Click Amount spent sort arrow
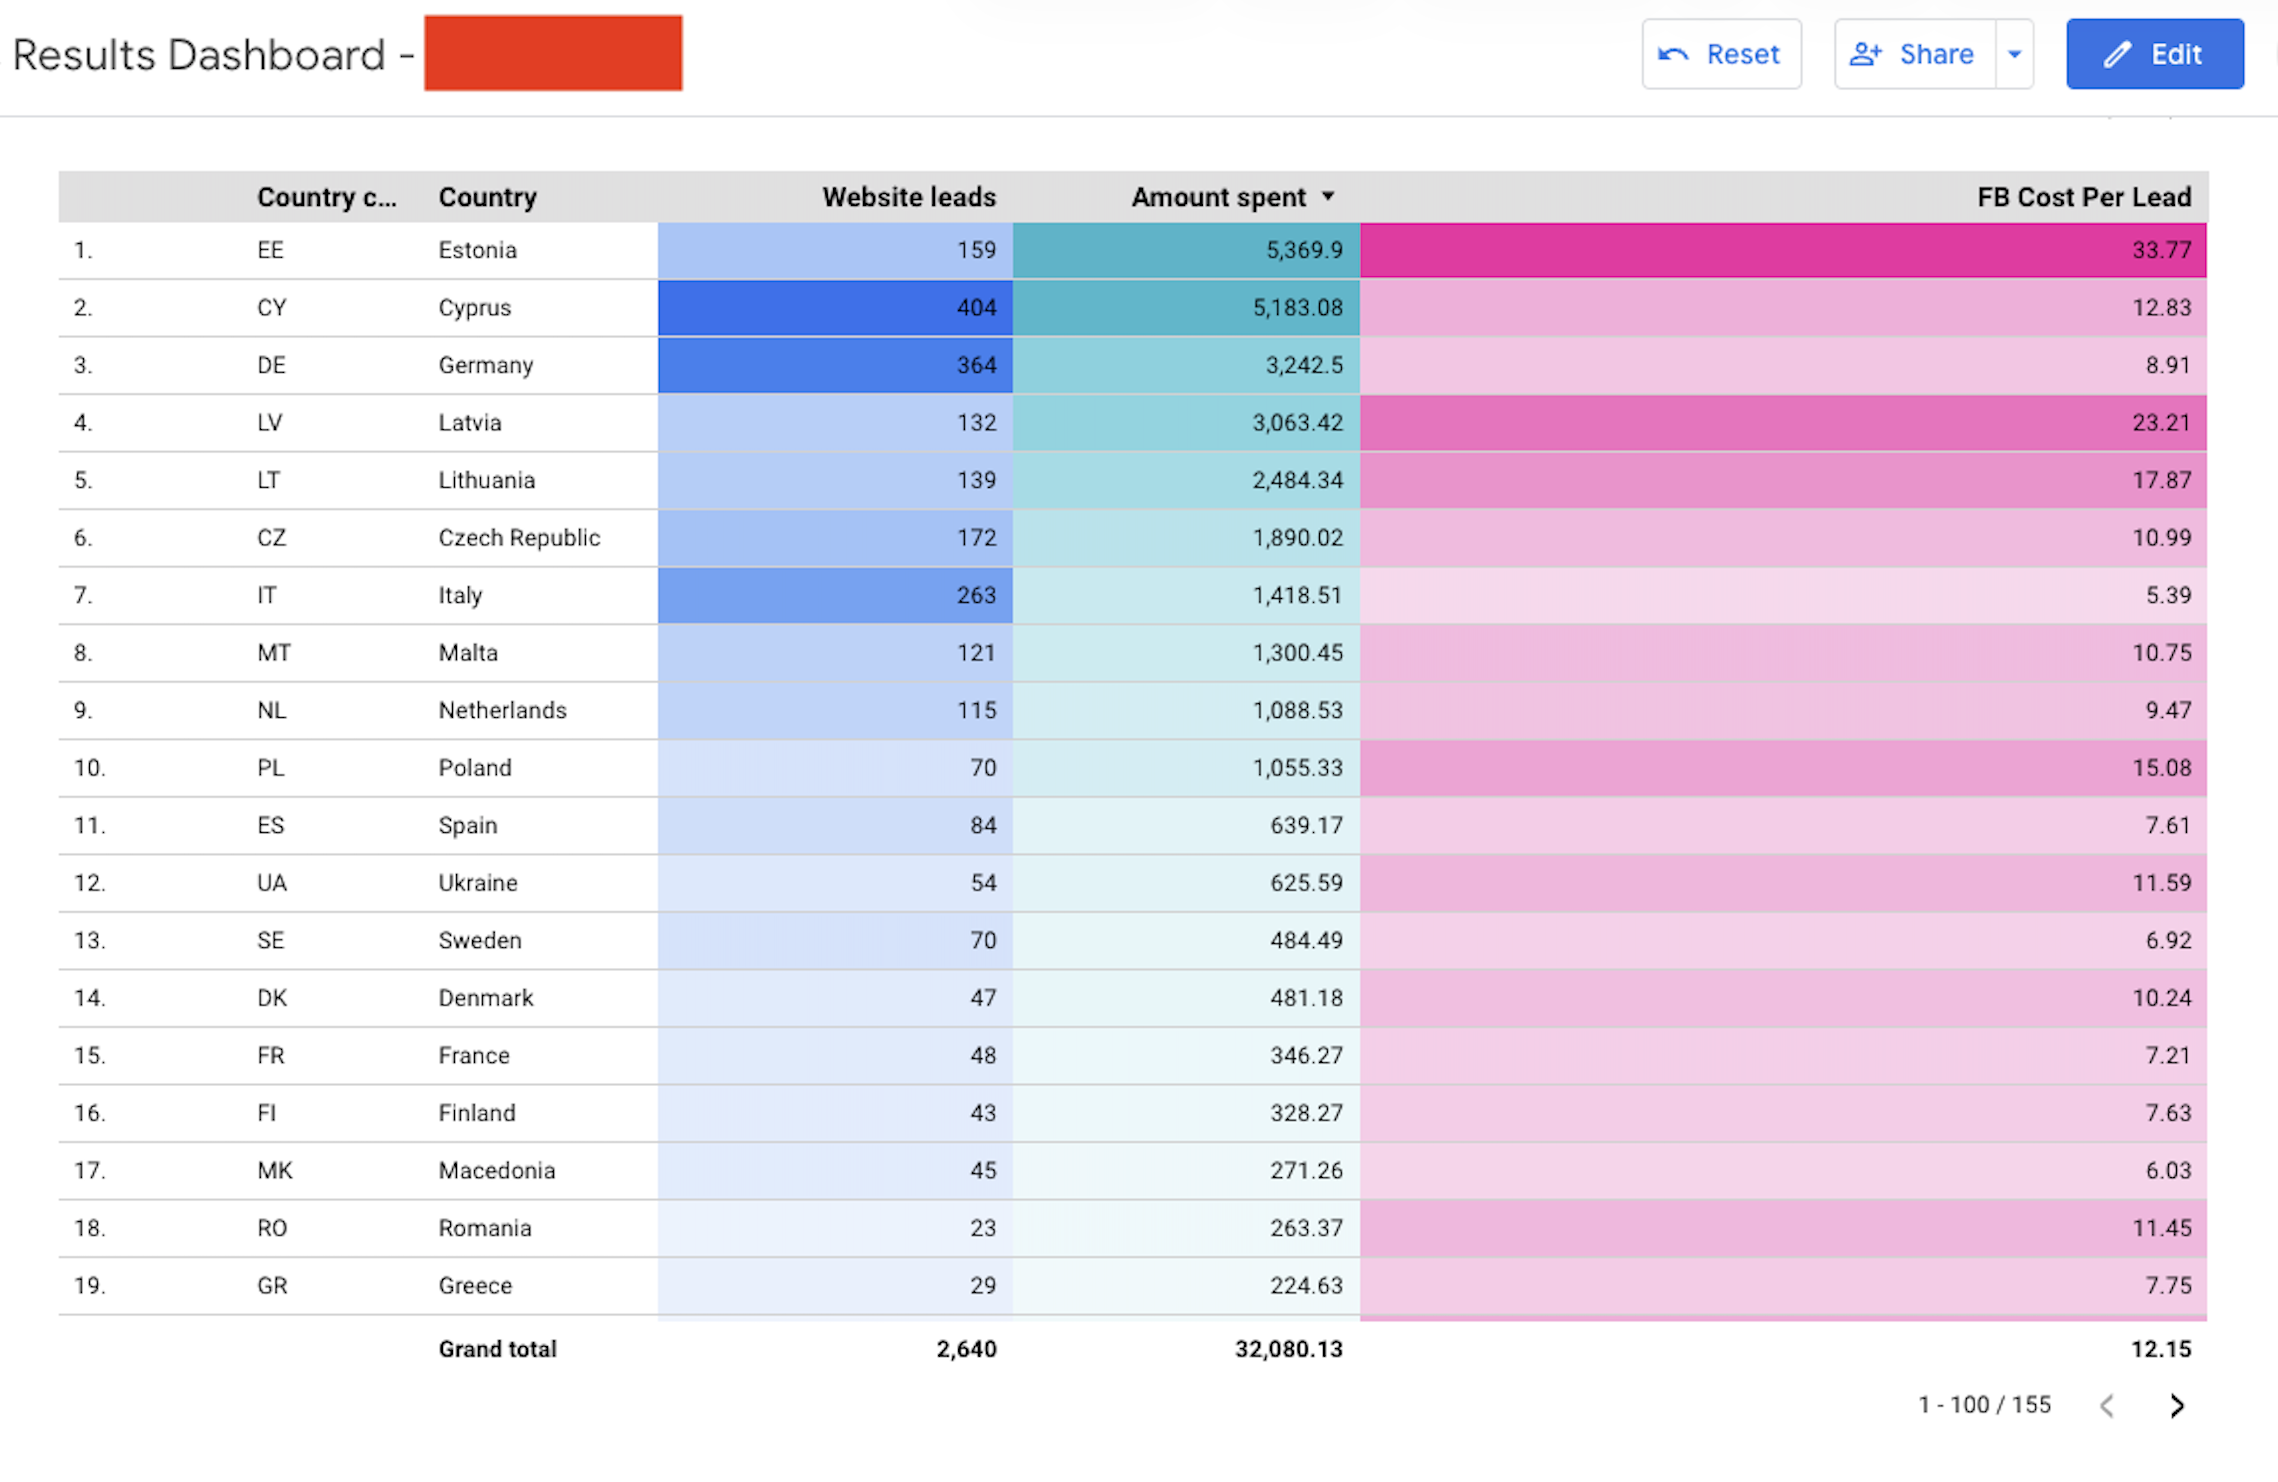Viewport: 2278px width, 1482px height. coord(1328,197)
